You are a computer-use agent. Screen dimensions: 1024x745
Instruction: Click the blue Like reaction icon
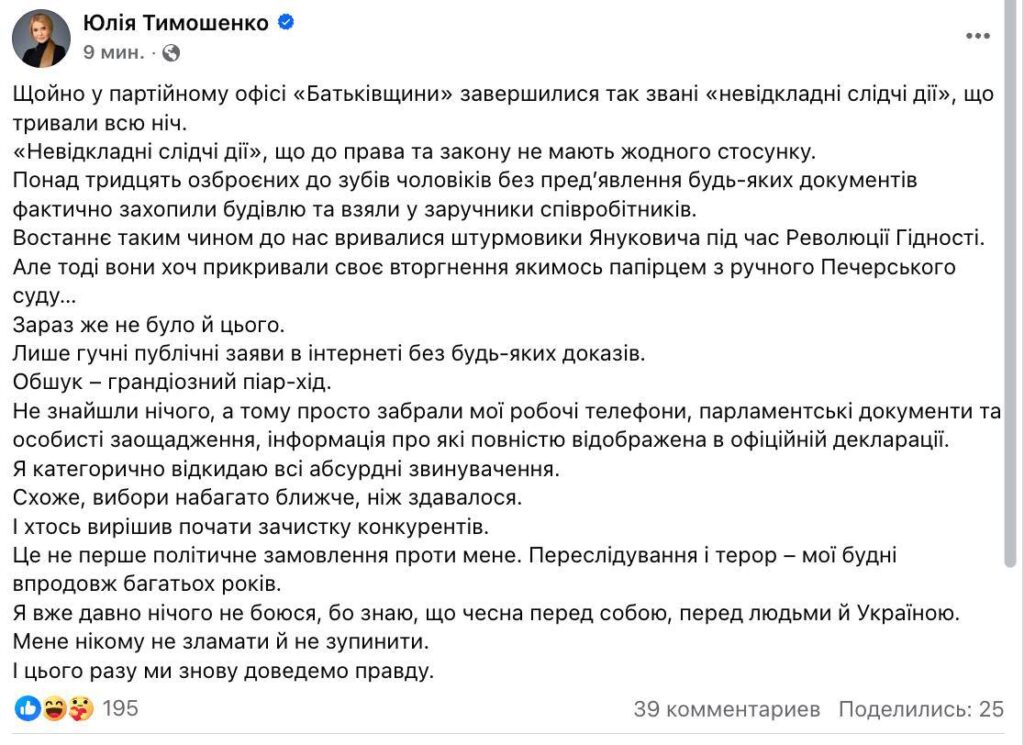click(x=28, y=709)
